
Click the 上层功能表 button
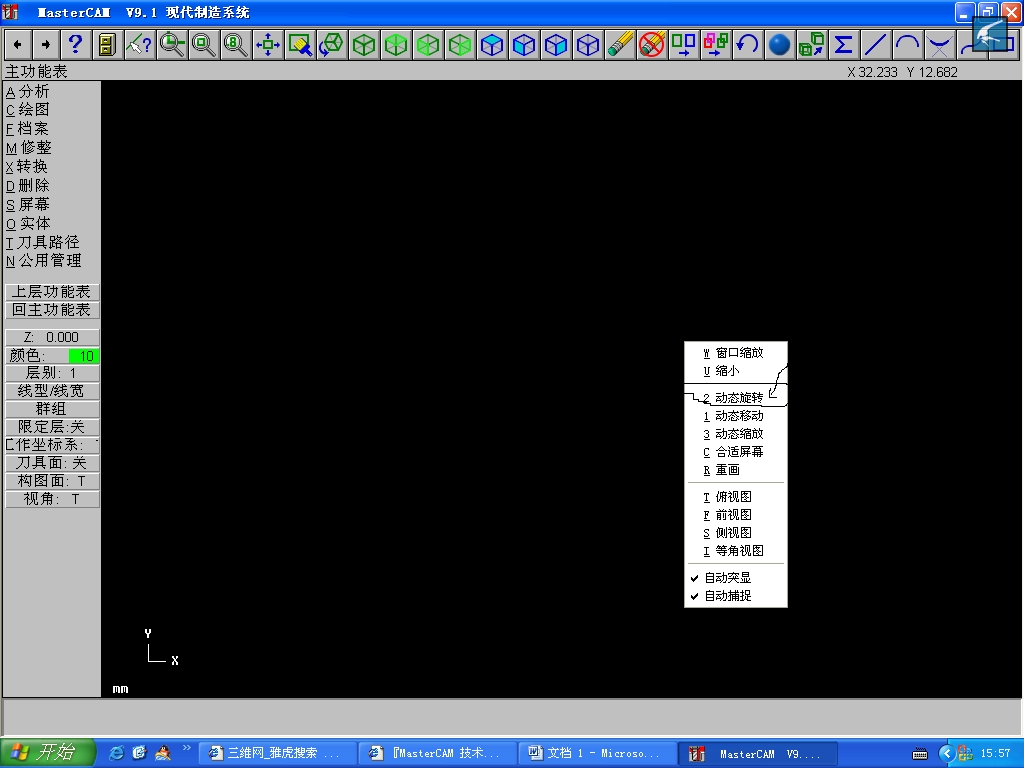[52, 292]
